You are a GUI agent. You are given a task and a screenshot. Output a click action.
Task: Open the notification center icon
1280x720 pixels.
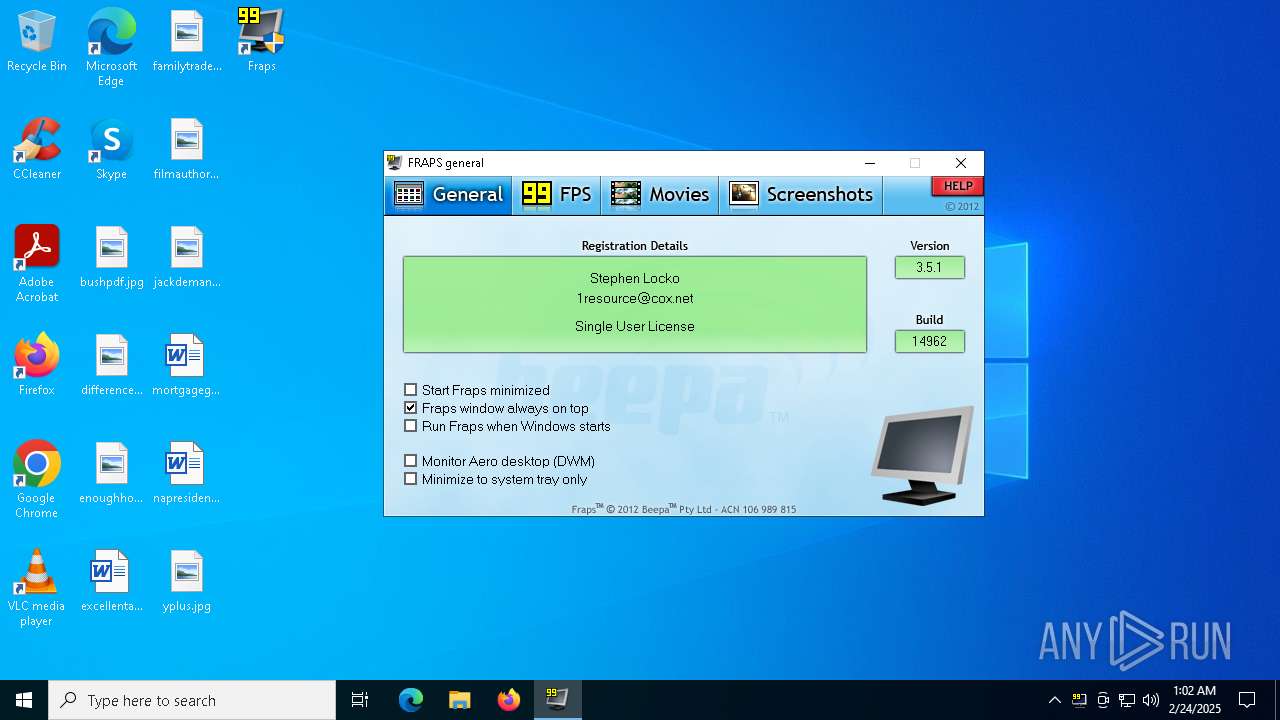click(x=1247, y=700)
